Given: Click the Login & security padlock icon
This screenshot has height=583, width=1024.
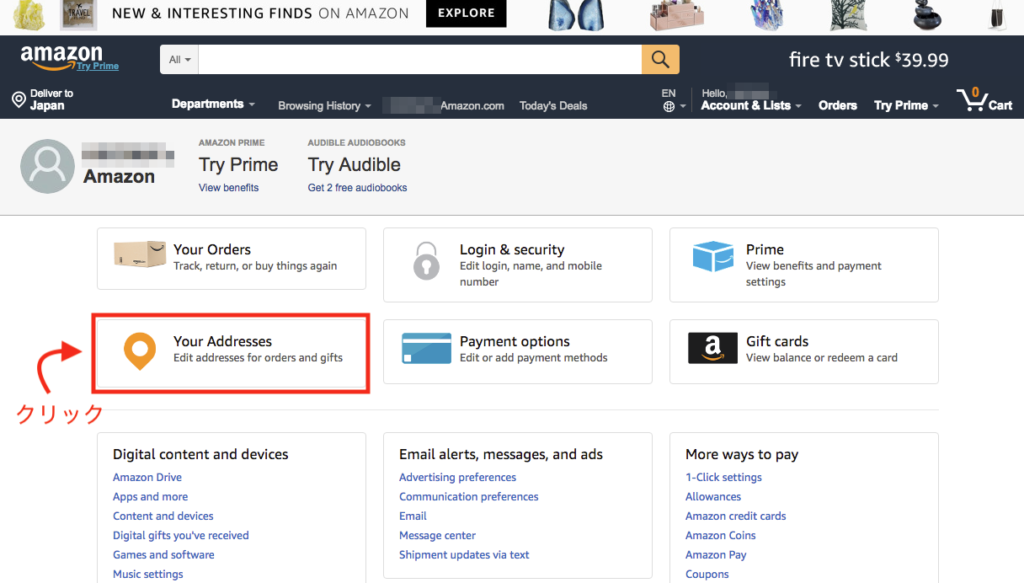Looking at the screenshot, I should pyautogui.click(x=426, y=260).
